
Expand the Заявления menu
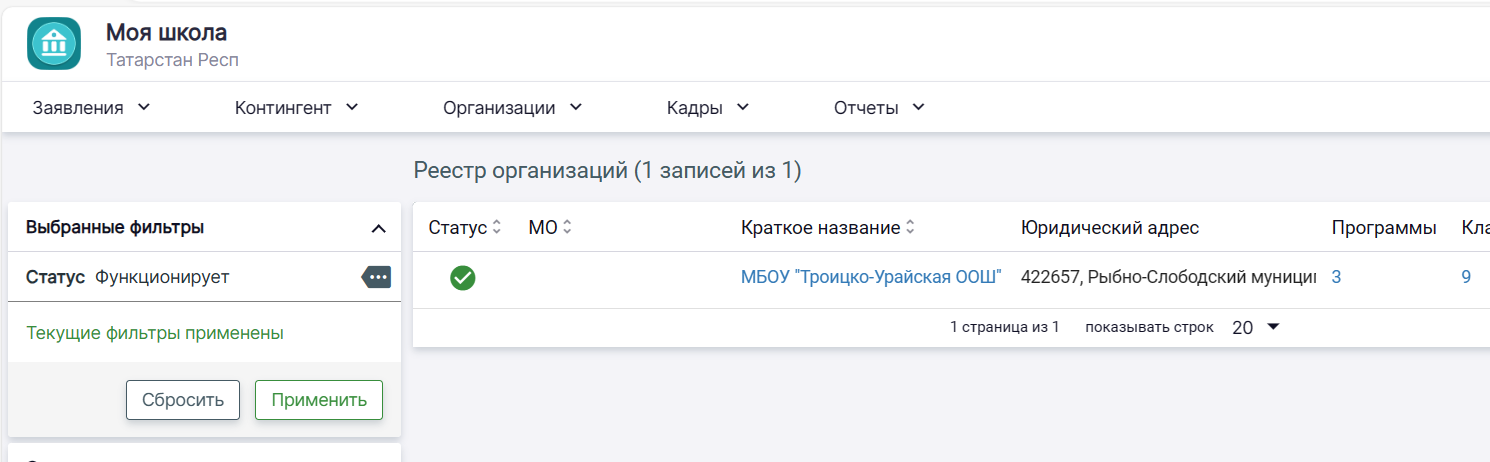click(x=91, y=108)
